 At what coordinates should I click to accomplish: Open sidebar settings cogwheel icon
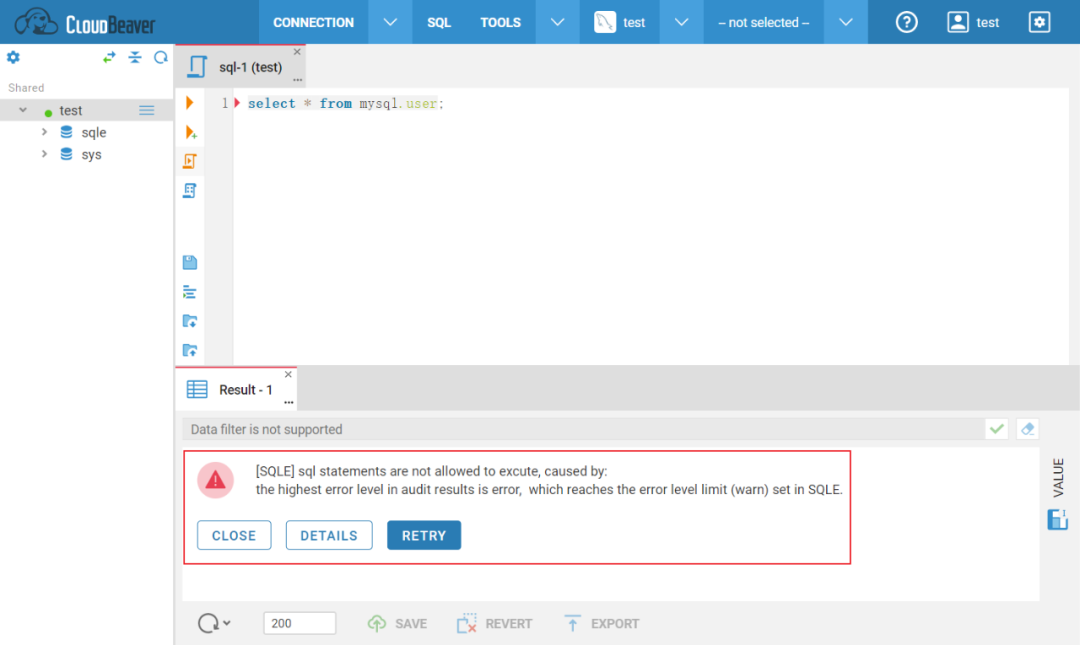point(13,57)
